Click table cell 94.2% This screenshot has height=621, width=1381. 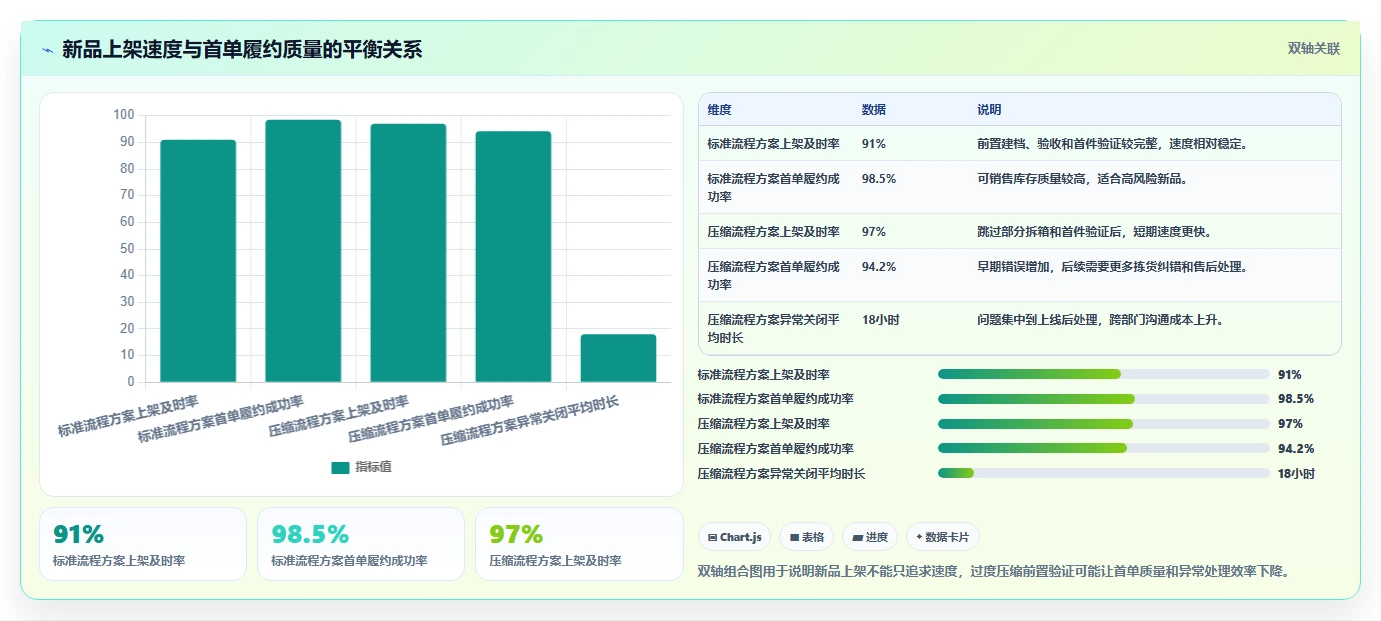coord(878,267)
